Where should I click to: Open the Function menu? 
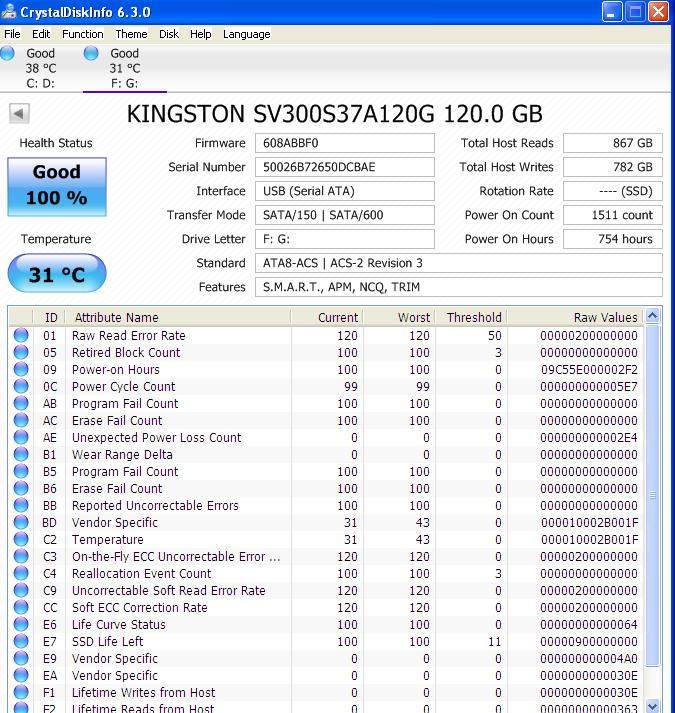click(82, 34)
